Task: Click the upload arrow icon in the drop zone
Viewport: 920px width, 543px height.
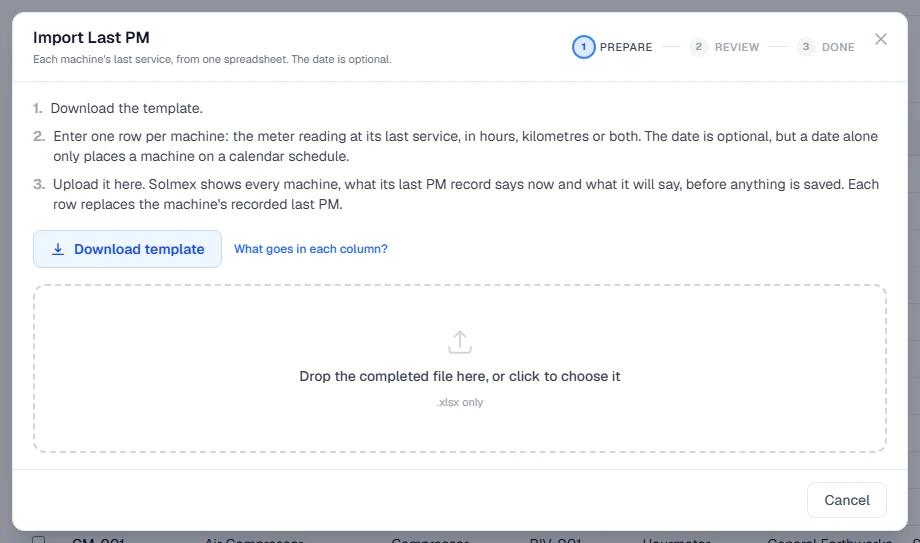Action: point(459,342)
